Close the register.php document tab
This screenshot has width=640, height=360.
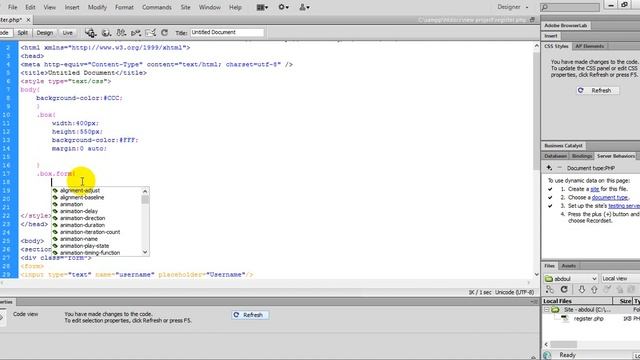pos(28,20)
